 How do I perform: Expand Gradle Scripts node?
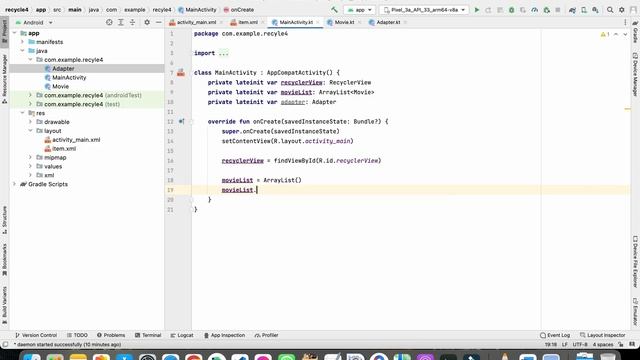tap(14, 184)
